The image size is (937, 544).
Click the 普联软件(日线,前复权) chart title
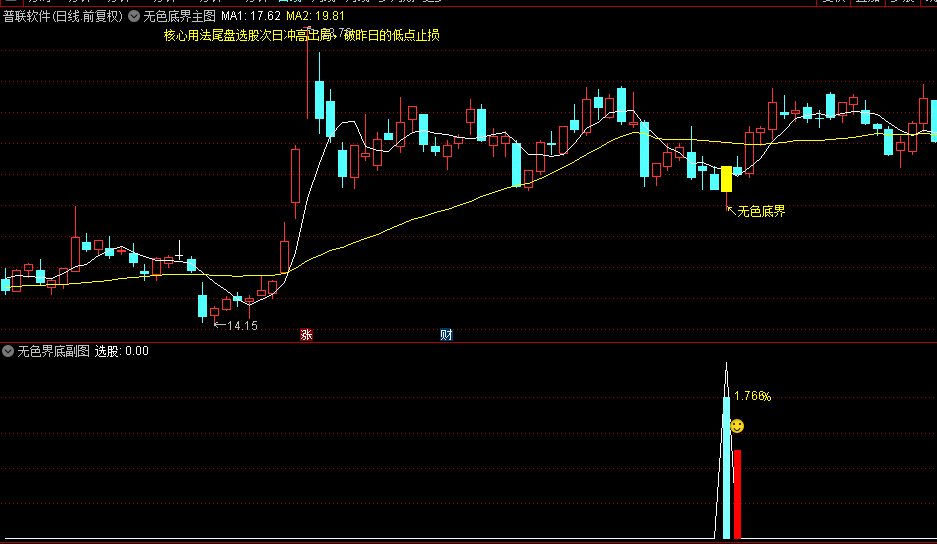click(x=63, y=16)
